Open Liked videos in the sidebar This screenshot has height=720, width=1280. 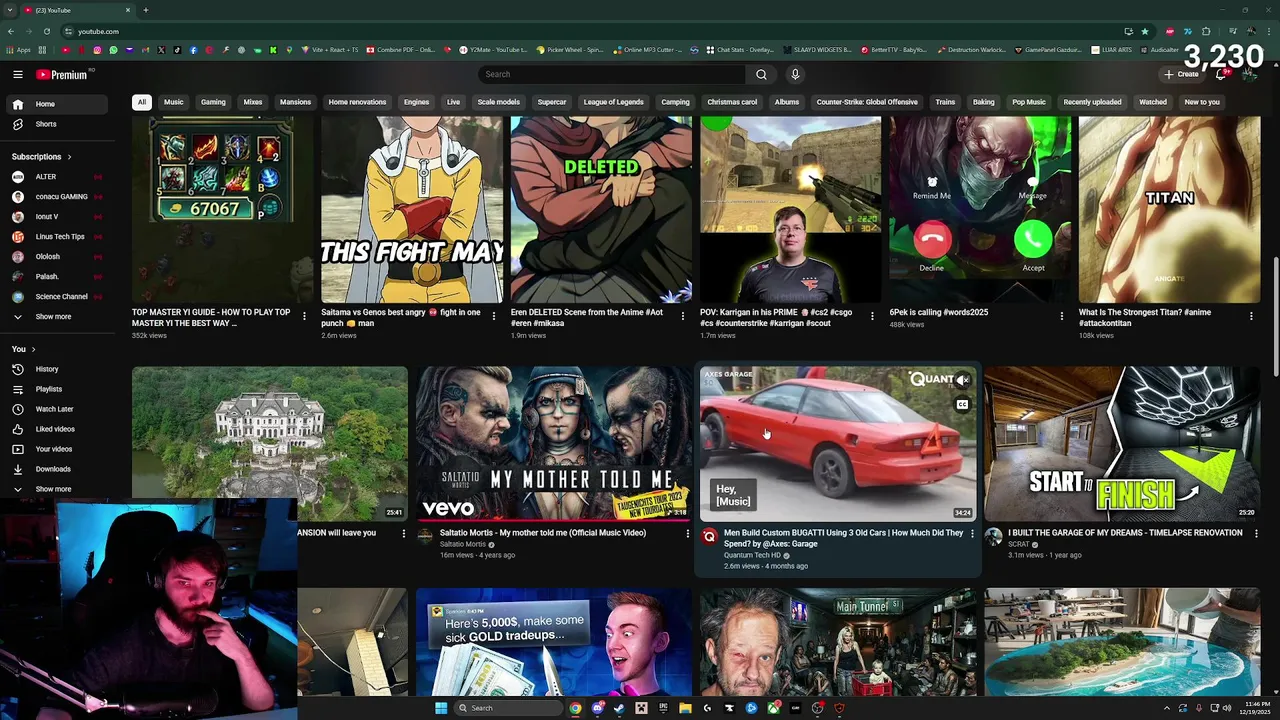click(56, 429)
